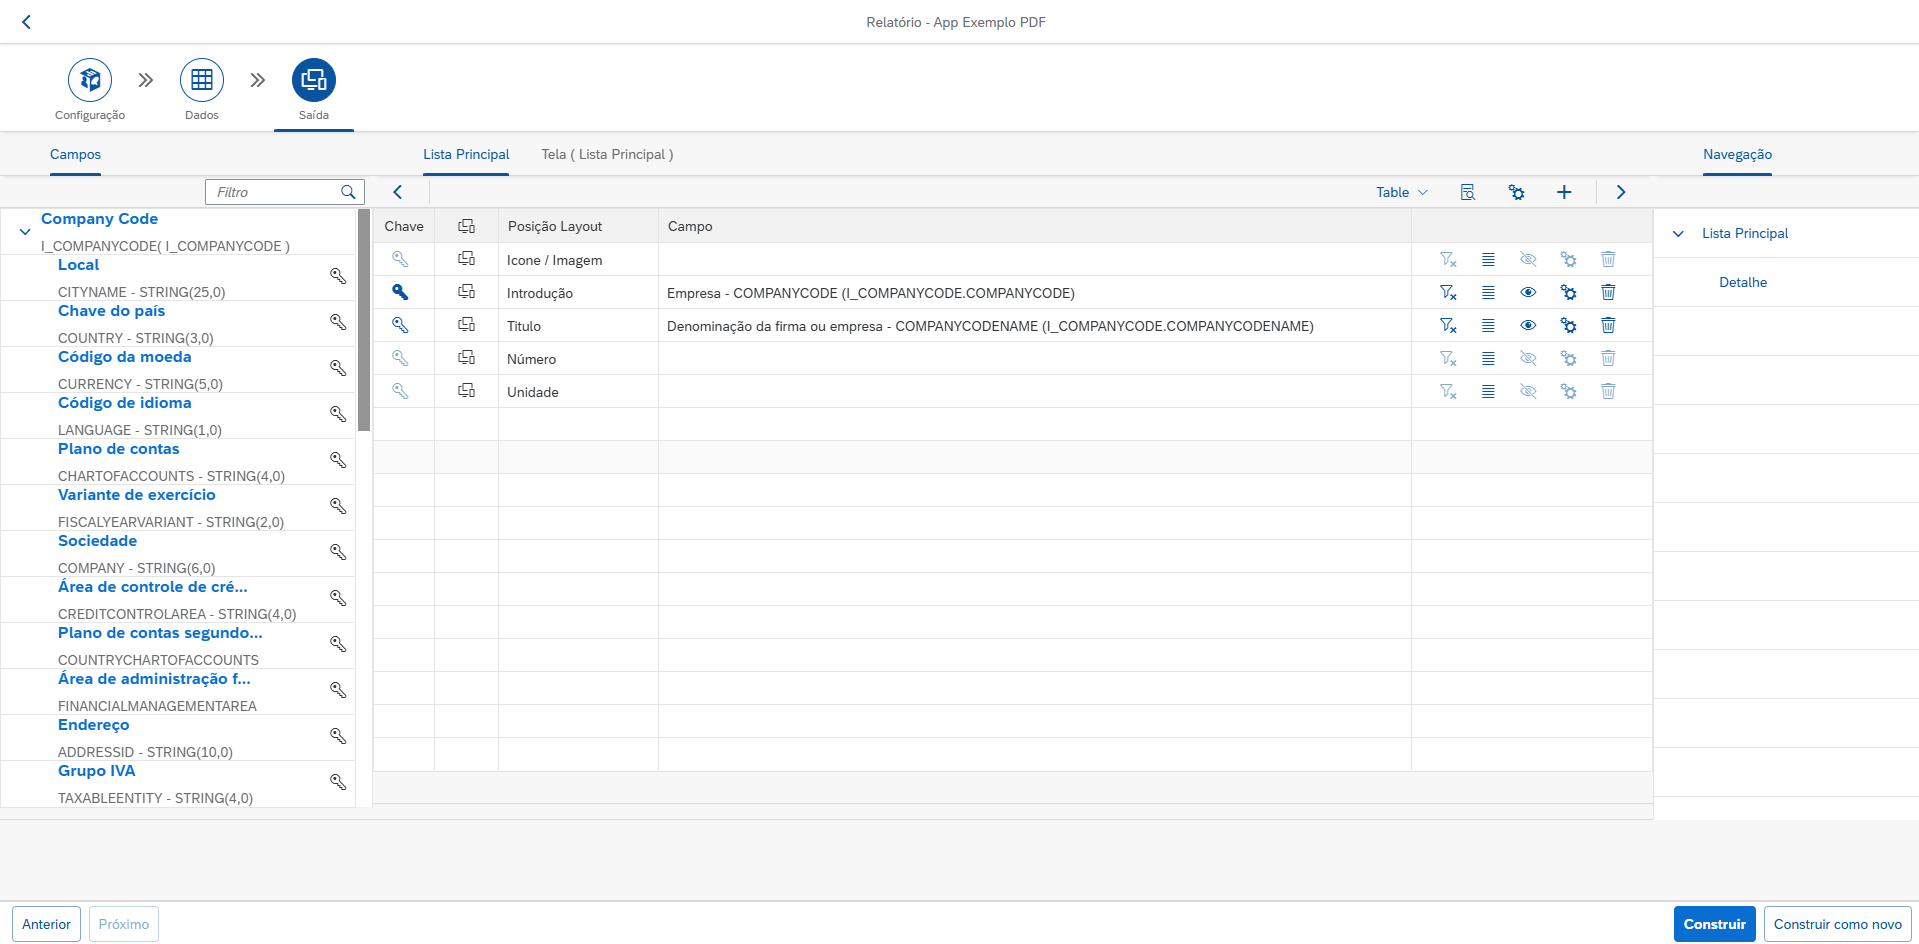Open alignment lines icon on the Introdução row
1919x944 pixels.
(1488, 292)
